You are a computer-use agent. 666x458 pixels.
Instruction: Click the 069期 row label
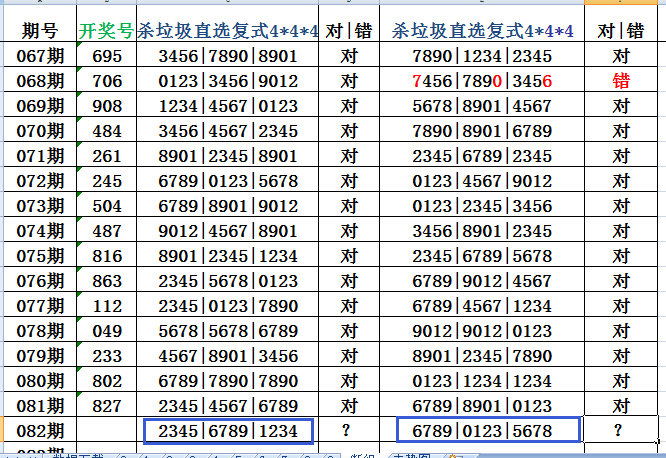pos(40,106)
